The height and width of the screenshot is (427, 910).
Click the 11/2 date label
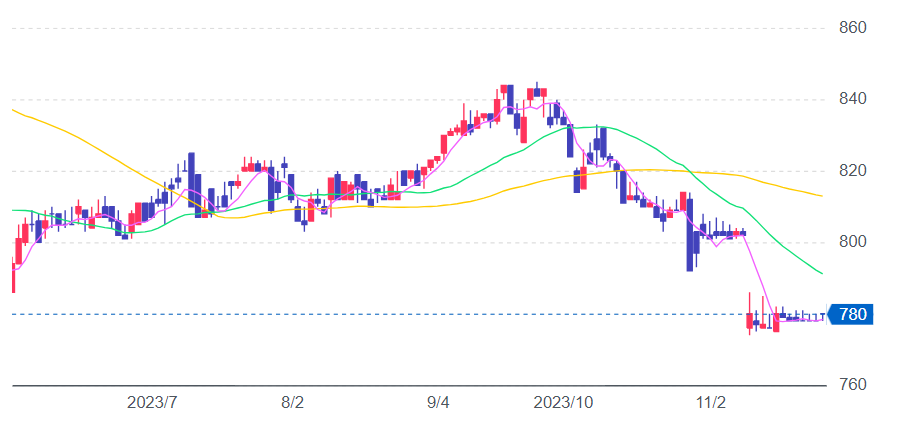(x=712, y=403)
